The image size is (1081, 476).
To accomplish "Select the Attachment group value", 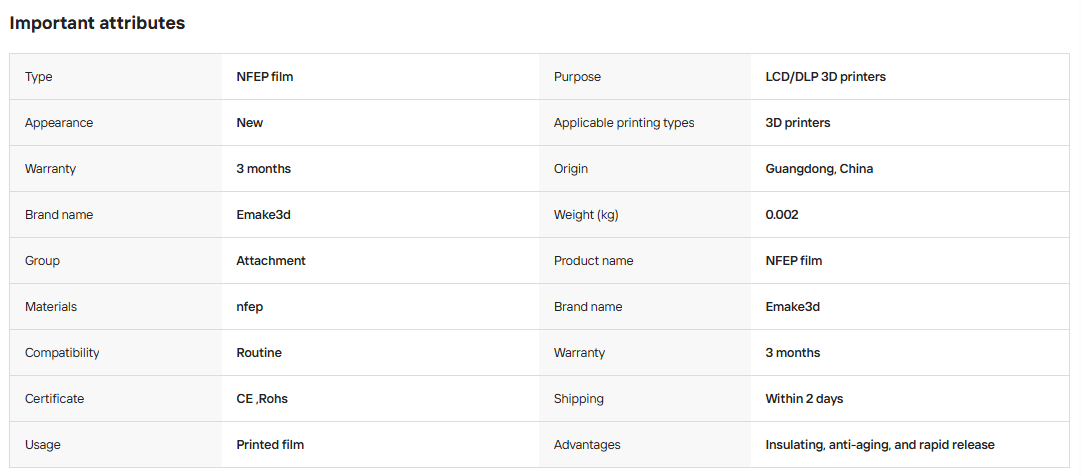I will click(x=271, y=261).
